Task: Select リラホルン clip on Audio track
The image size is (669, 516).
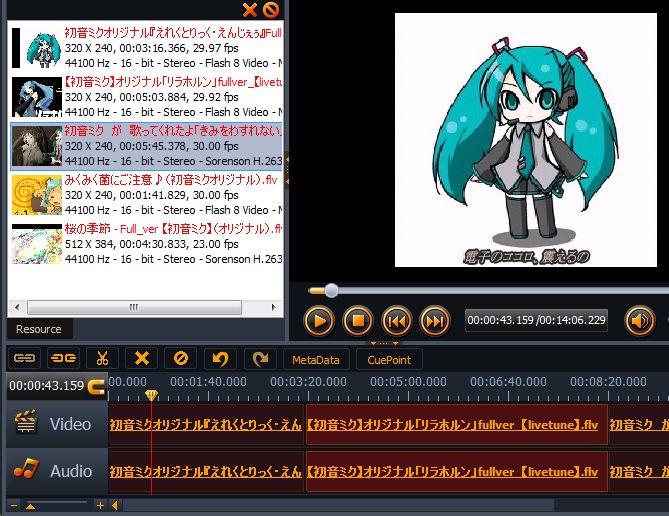Action: pyautogui.click(x=457, y=472)
